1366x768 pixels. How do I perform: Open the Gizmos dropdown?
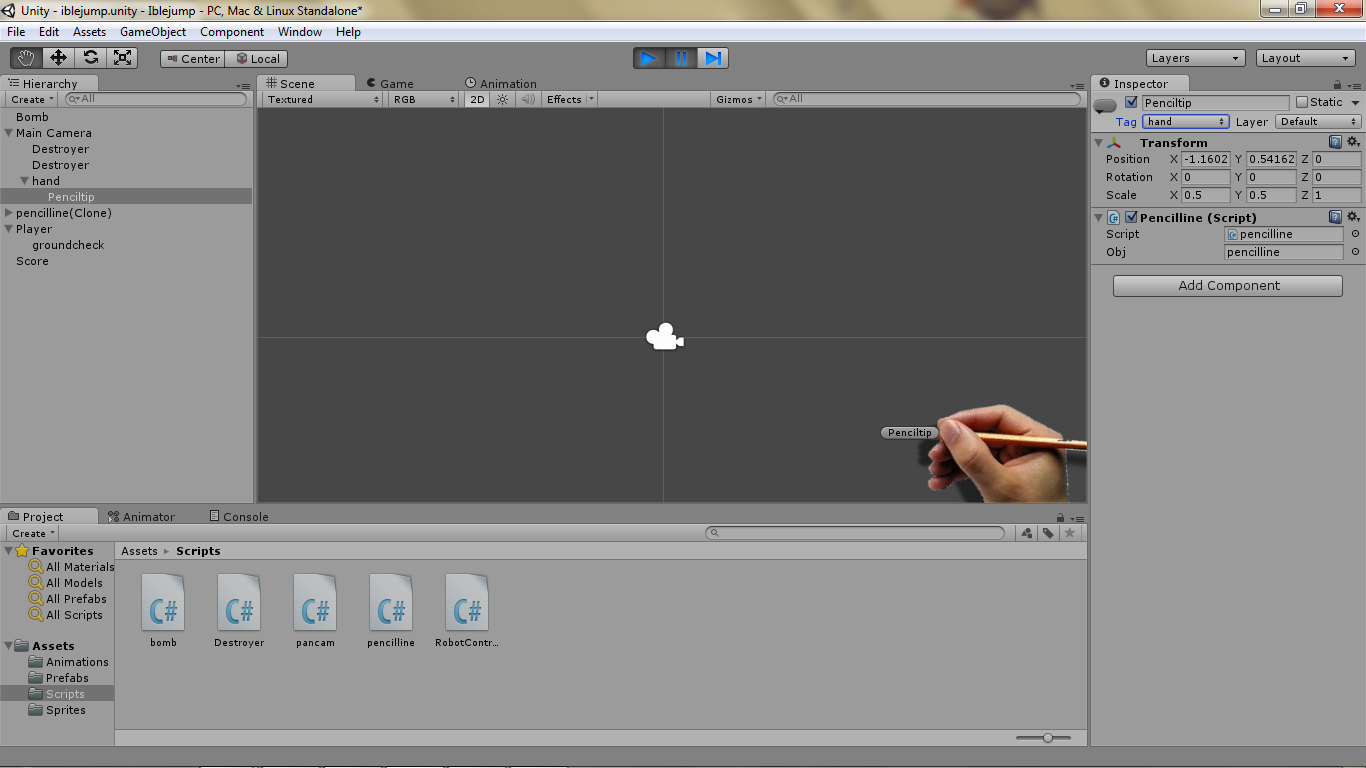pos(740,99)
